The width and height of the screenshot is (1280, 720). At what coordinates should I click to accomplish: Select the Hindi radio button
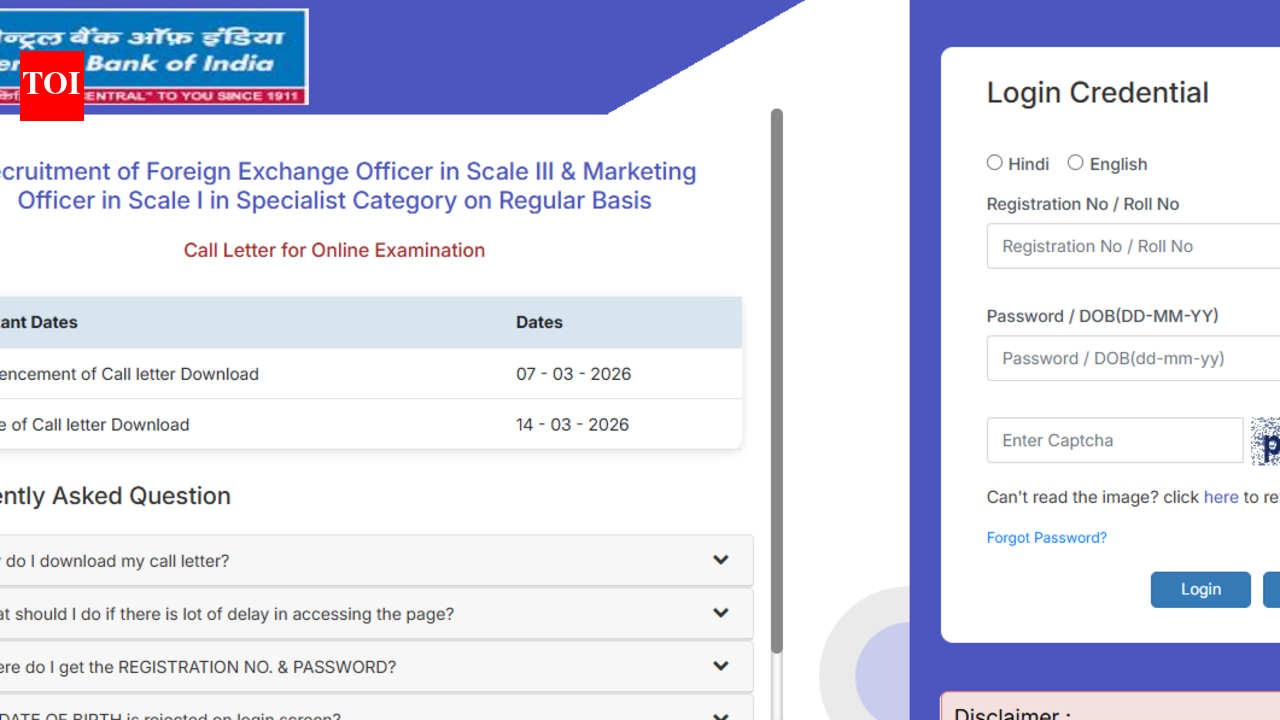click(995, 162)
